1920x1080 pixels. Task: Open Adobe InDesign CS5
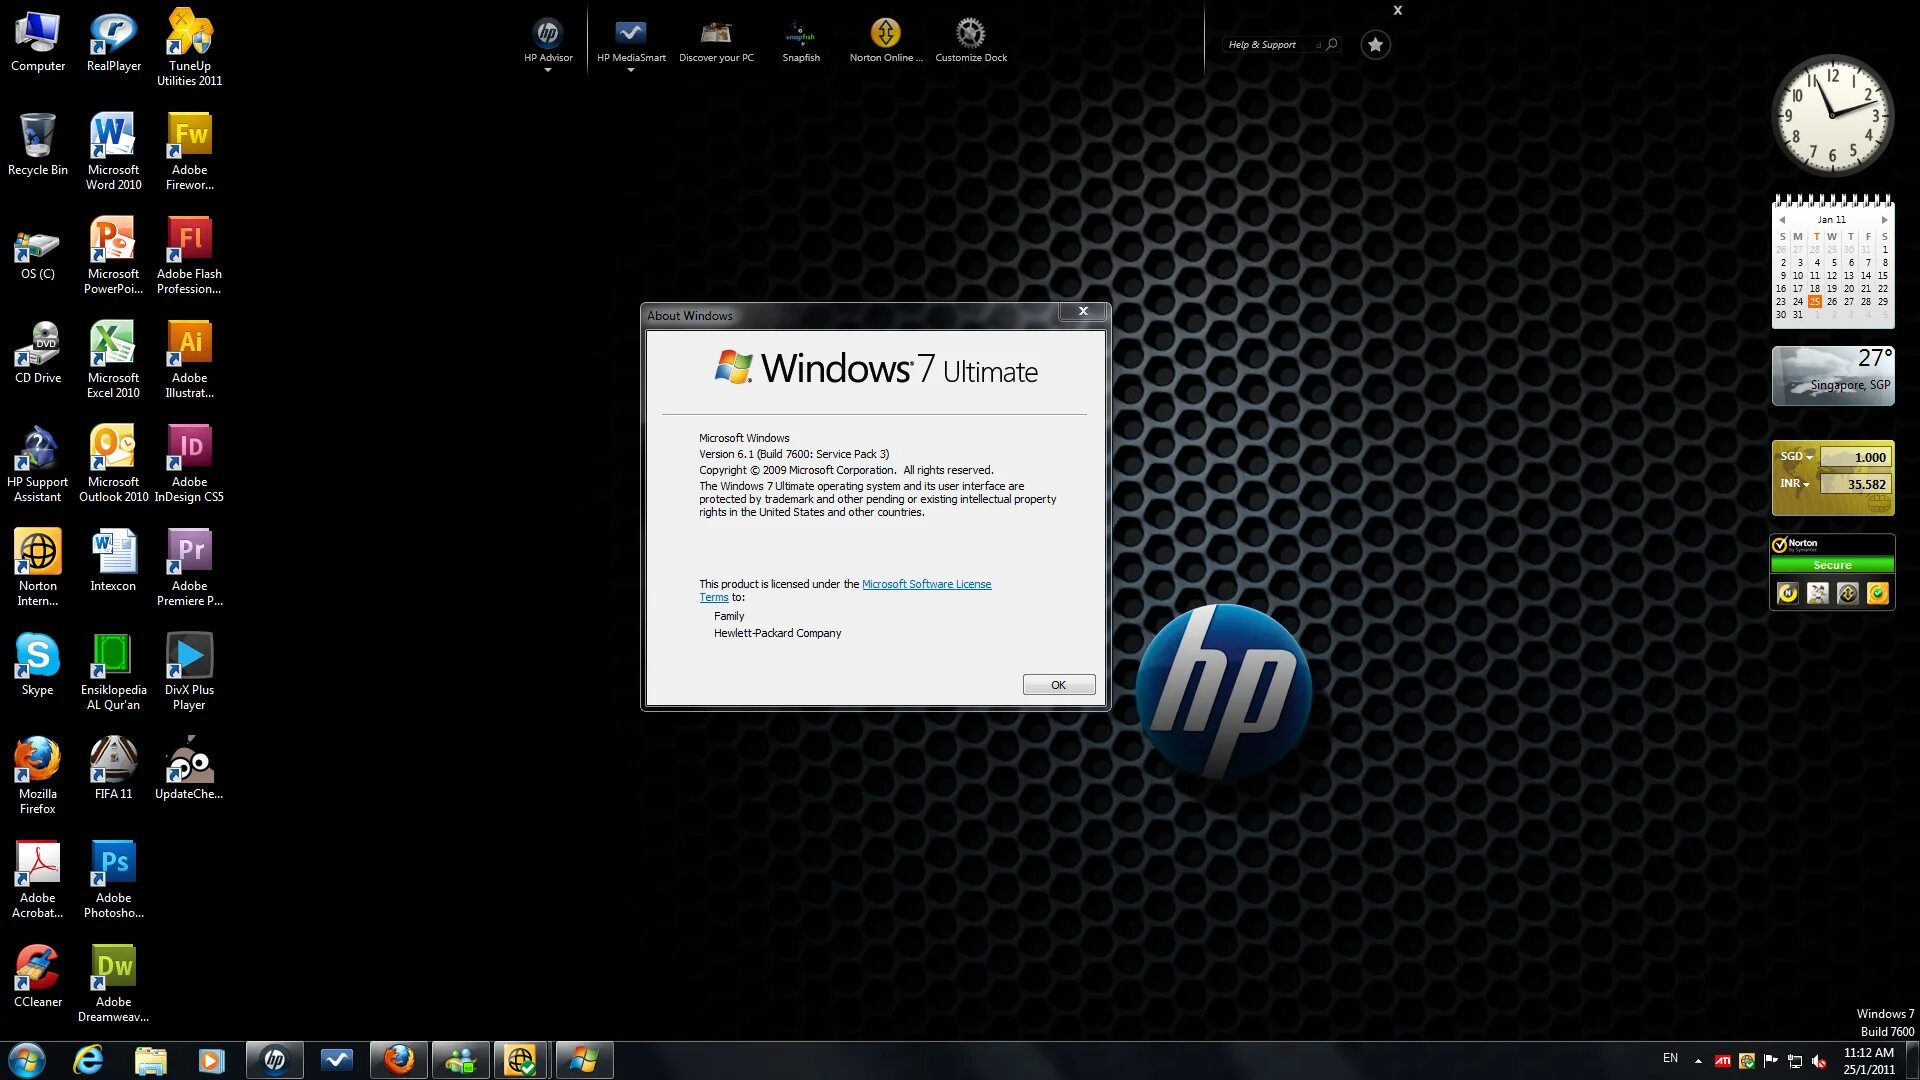189,447
